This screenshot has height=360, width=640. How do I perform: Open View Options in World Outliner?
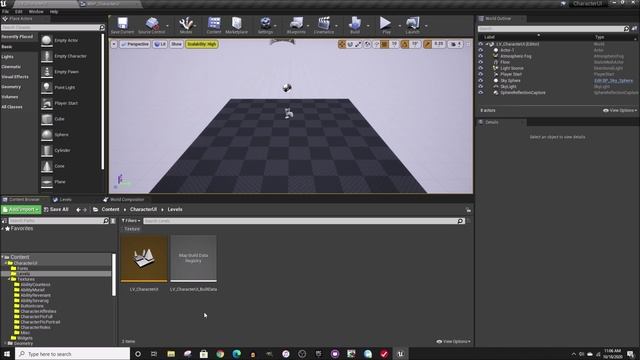click(x=620, y=111)
